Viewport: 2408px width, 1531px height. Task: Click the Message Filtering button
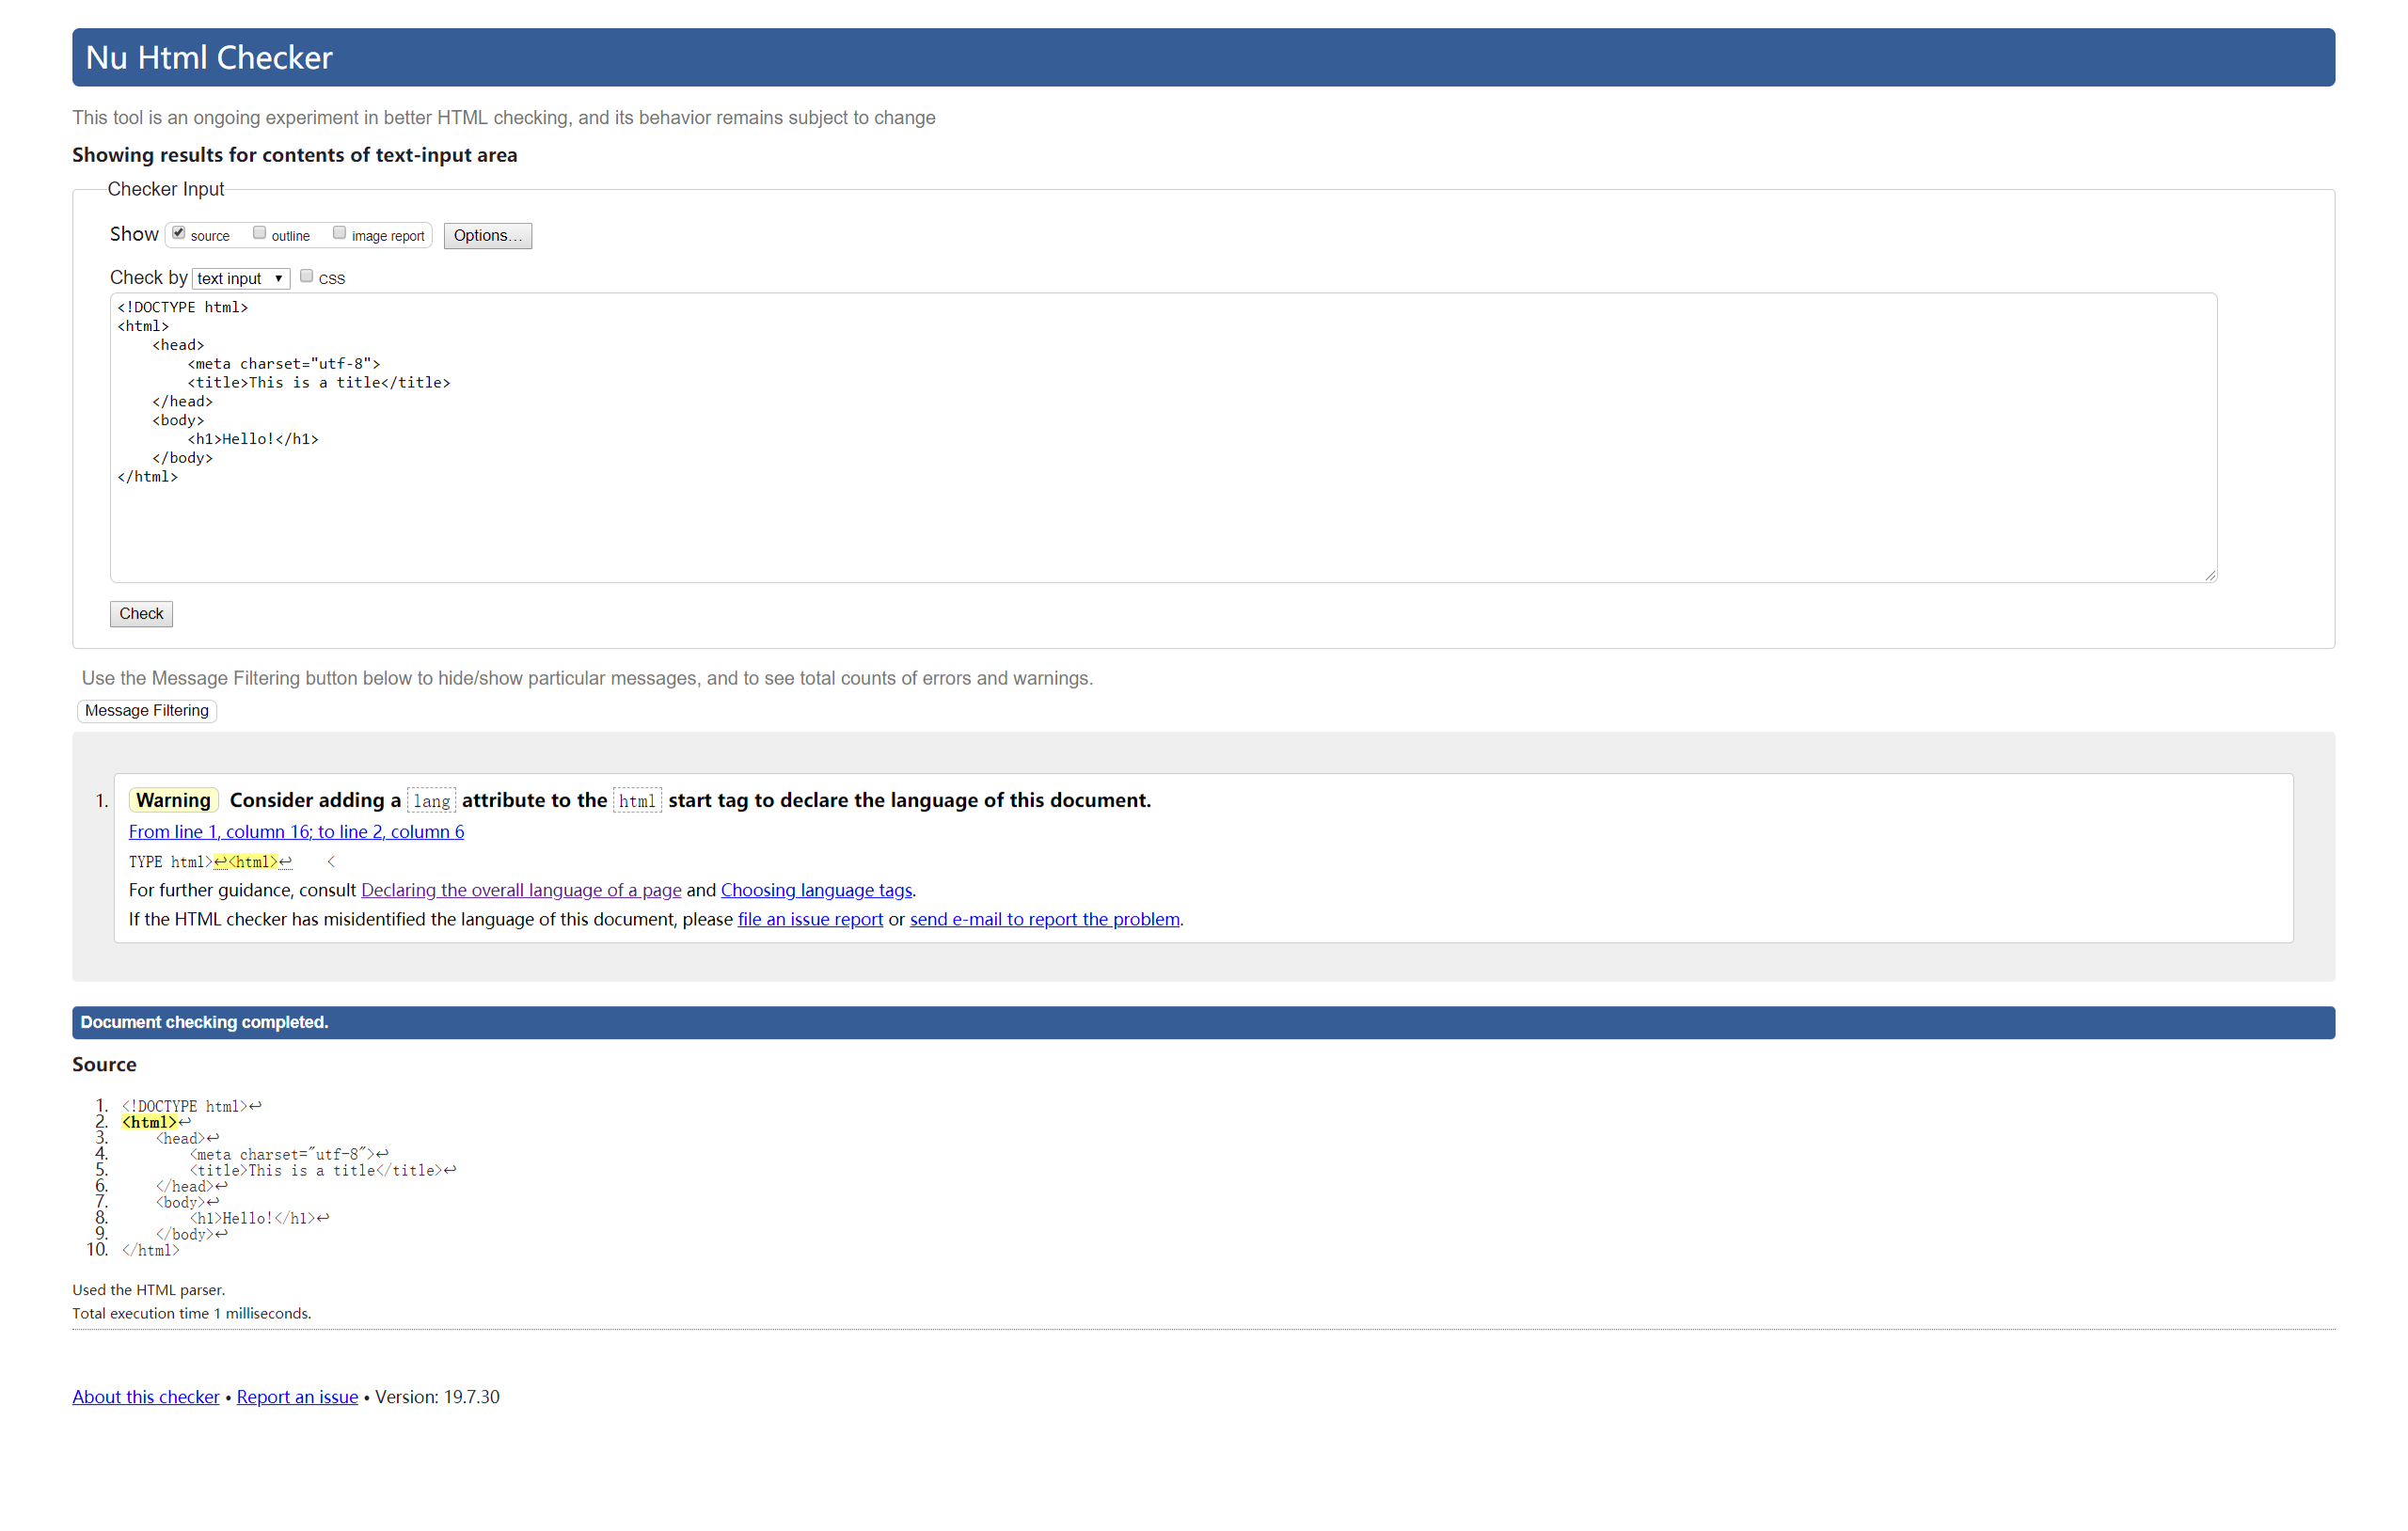click(x=146, y=710)
